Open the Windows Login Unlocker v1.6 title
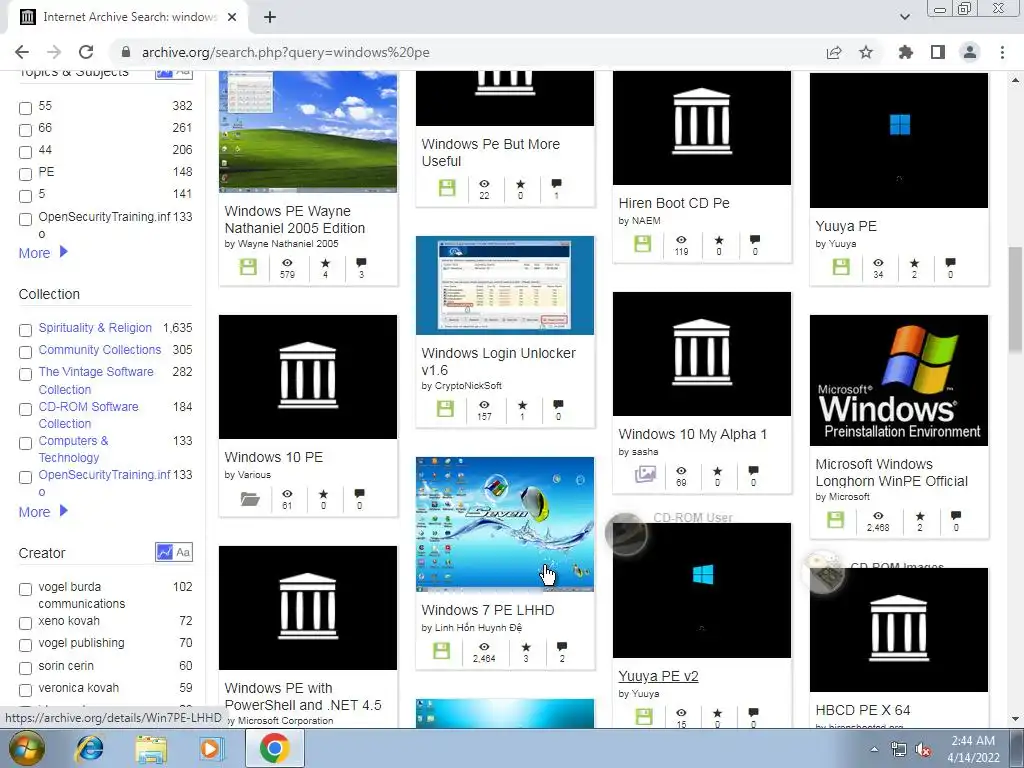1024x768 pixels. pyautogui.click(x=498, y=361)
